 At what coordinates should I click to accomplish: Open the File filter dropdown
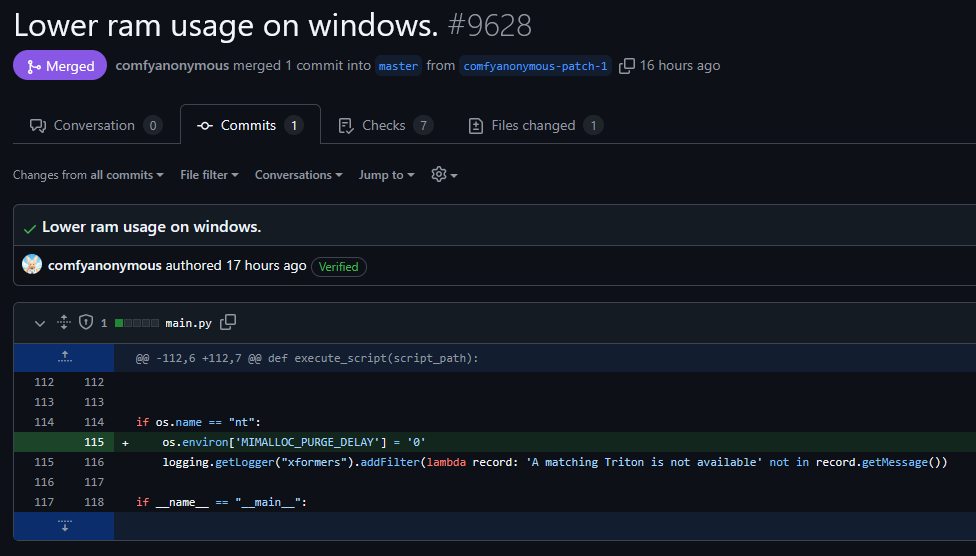point(209,175)
